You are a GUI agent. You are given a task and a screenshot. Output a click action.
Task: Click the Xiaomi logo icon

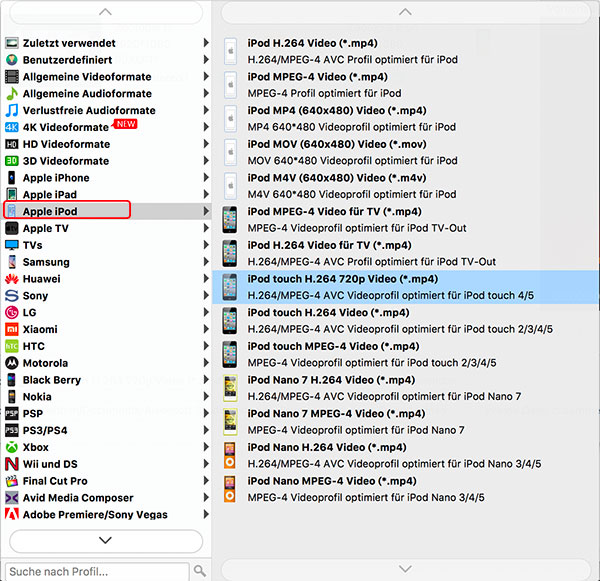pyautogui.click(x=12, y=329)
